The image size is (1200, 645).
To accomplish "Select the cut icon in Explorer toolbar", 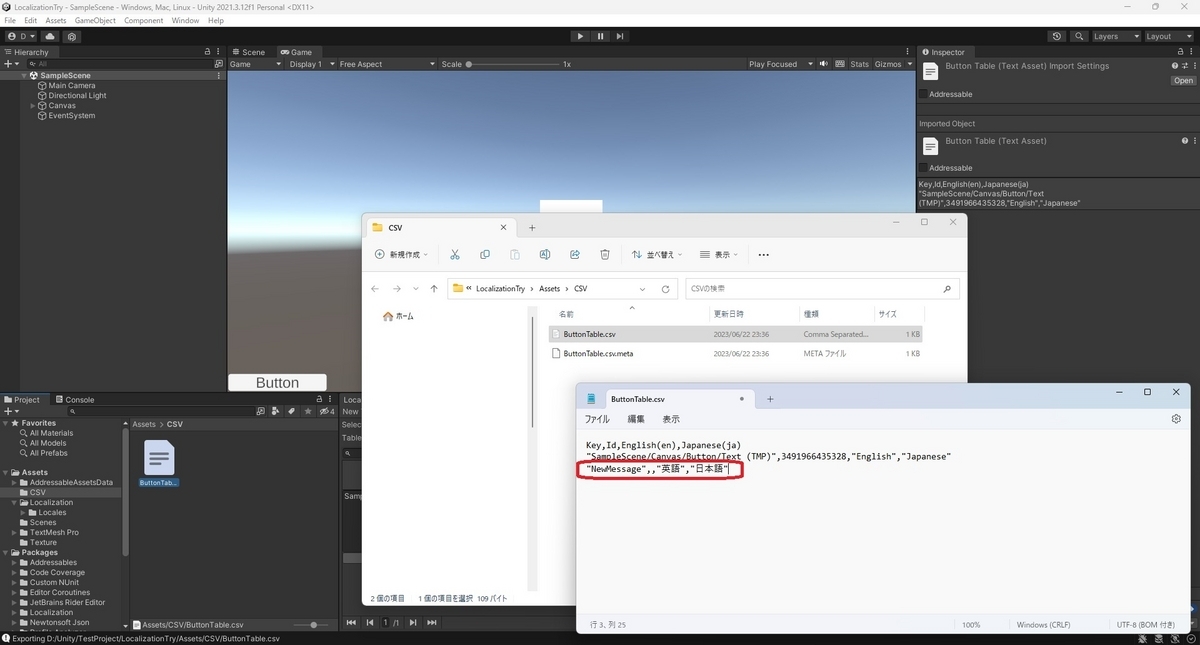I will pos(455,255).
